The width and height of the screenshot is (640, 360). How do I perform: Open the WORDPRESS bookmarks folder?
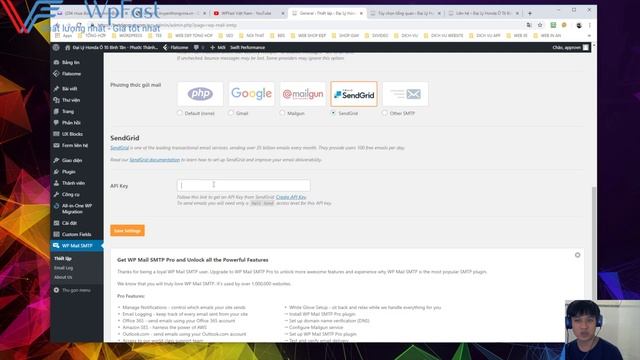127,36
